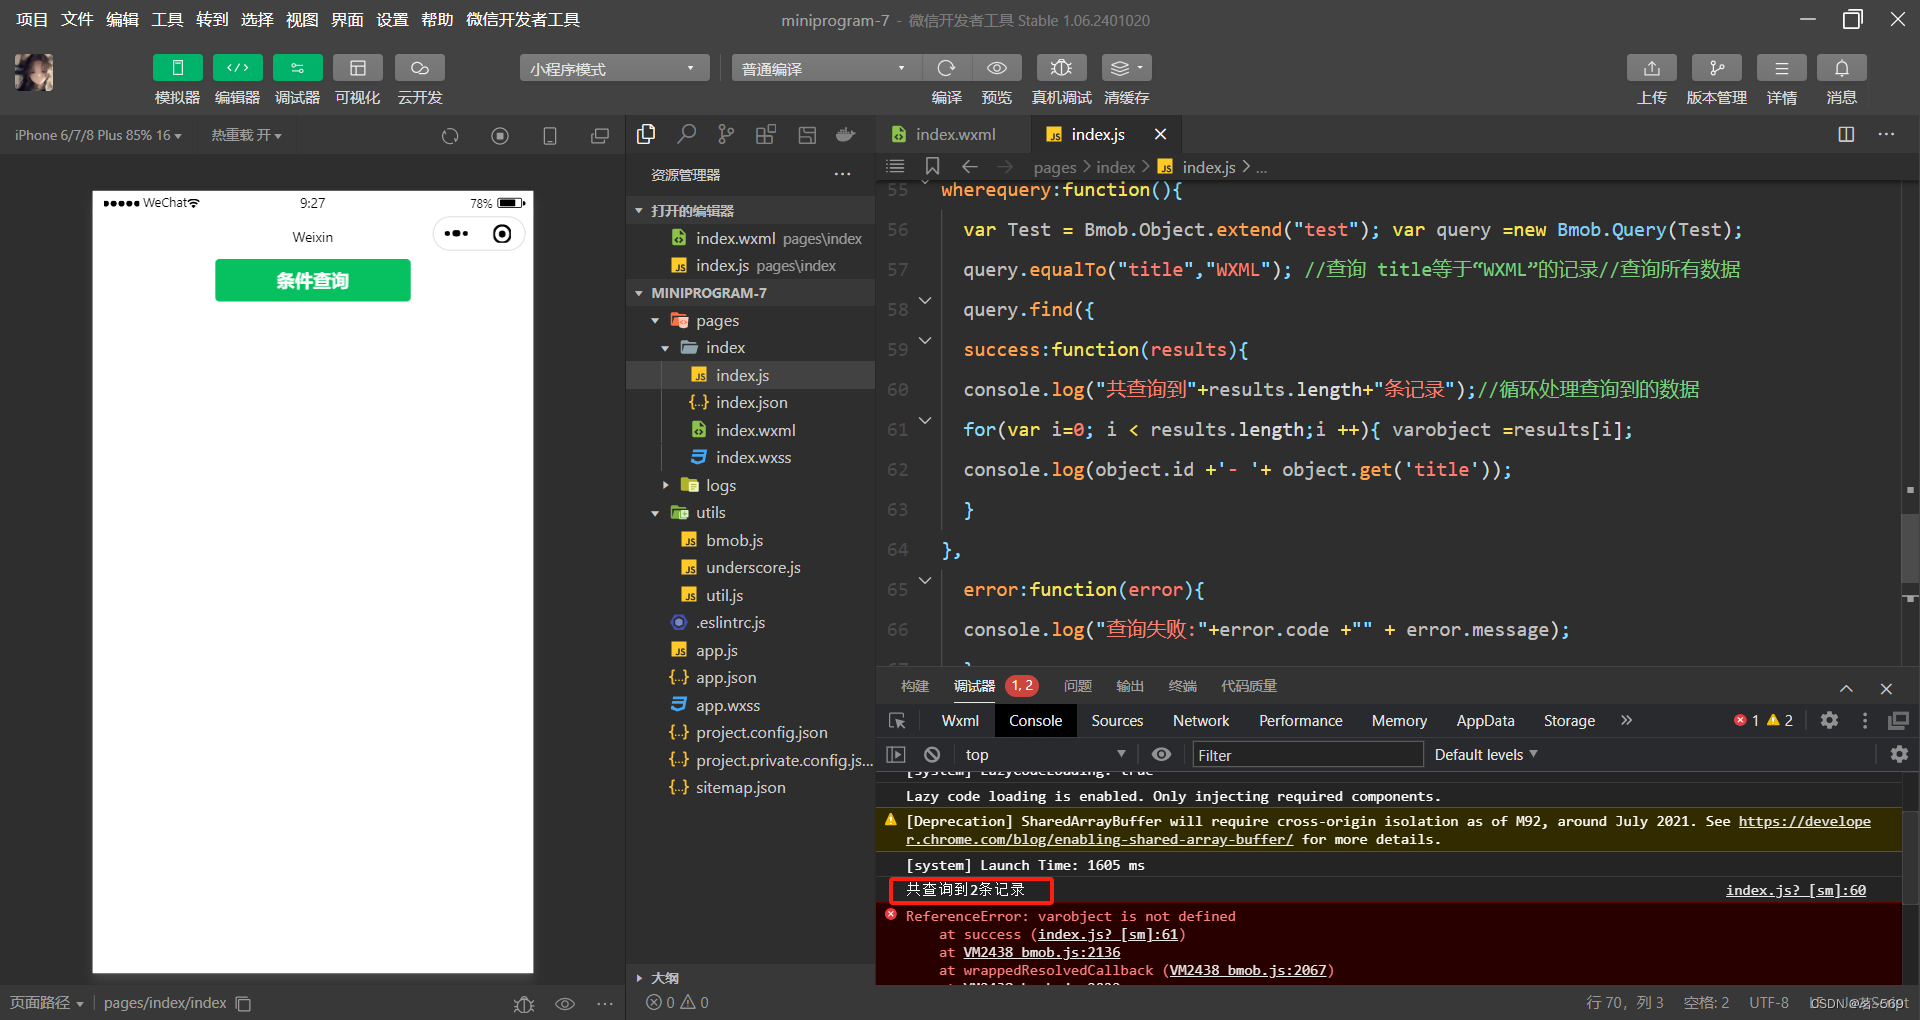Click the editor back navigation arrow
This screenshot has width=1920, height=1020.
pyautogui.click(x=969, y=166)
